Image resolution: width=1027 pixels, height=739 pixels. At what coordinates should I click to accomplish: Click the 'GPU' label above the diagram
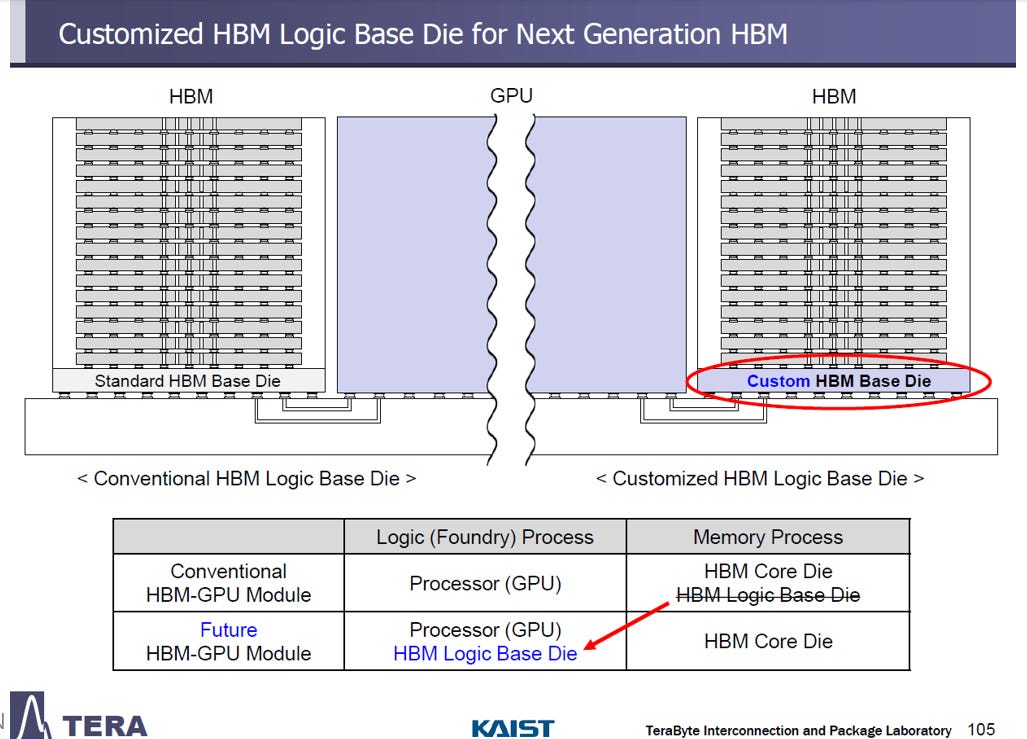pyautogui.click(x=512, y=96)
